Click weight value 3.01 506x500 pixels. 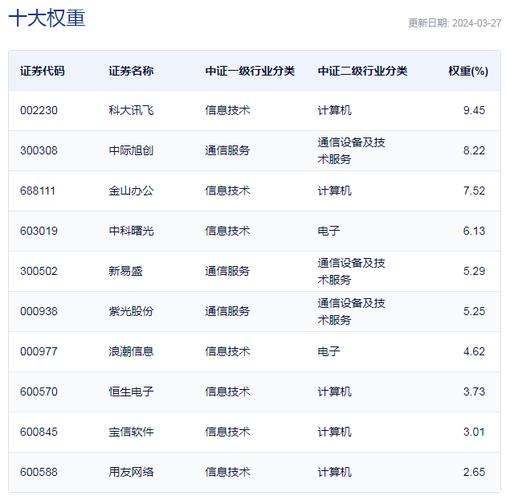coord(474,432)
